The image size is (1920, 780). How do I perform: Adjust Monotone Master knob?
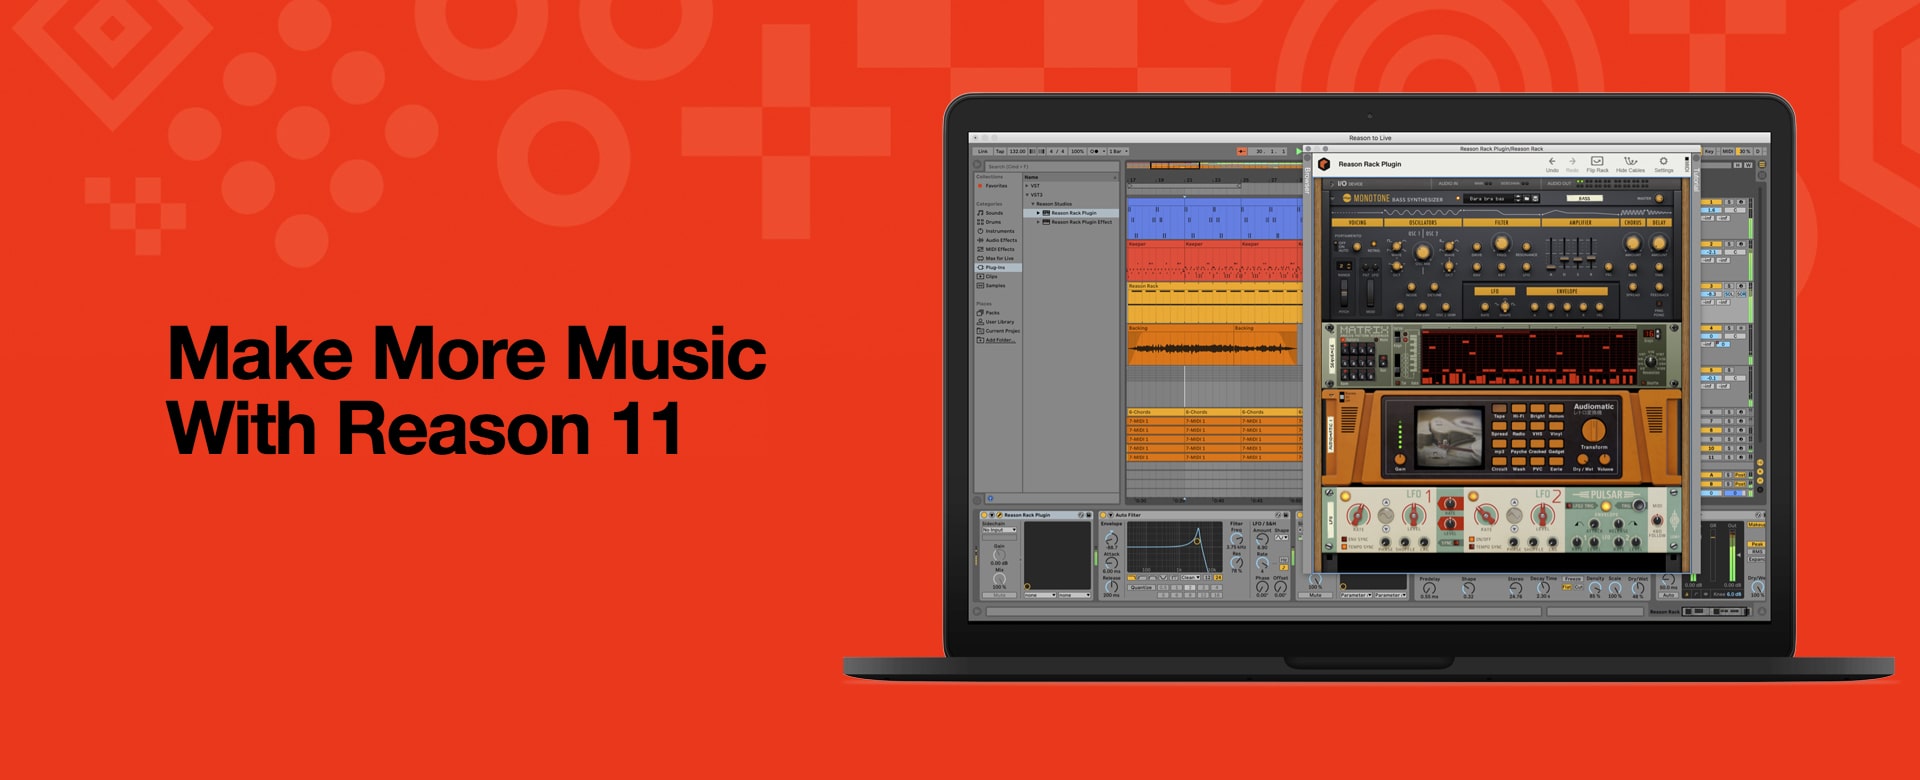(x=1659, y=198)
